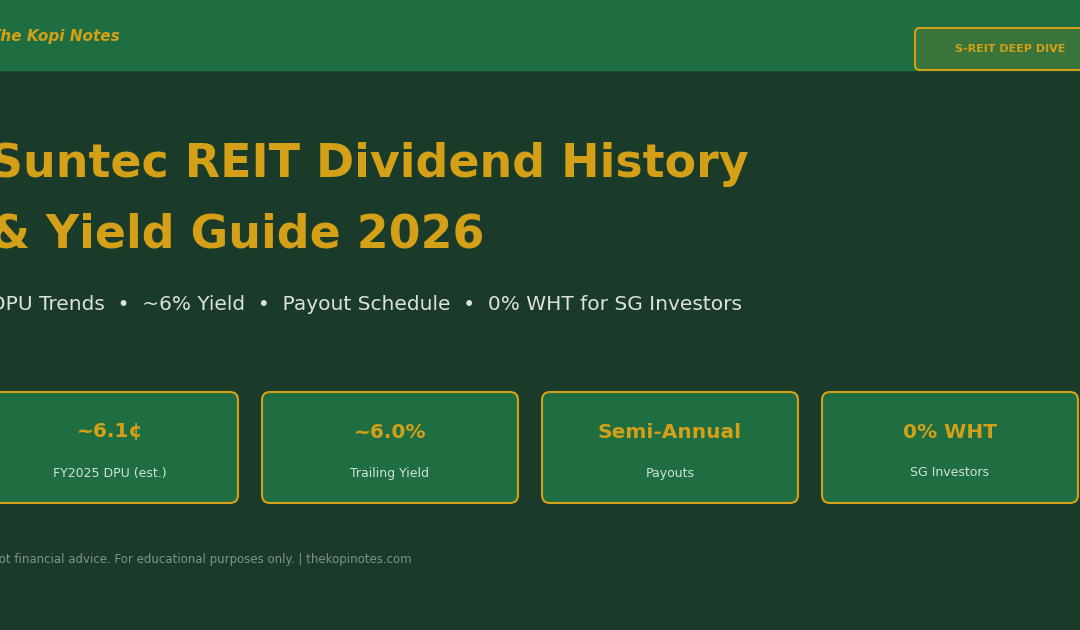This screenshot has width=1080, height=630.
Task: Click the 'Payout Schedule' subtitle text
Action: tap(366, 304)
